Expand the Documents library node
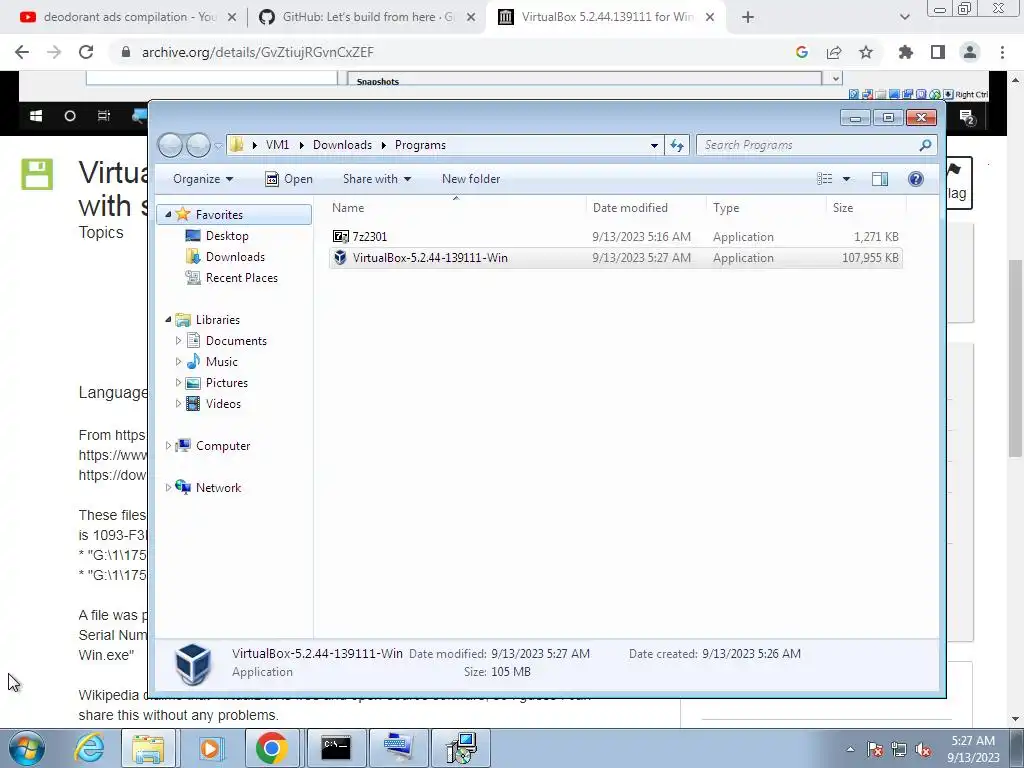Screen dimensions: 1024x768 (x=178, y=341)
